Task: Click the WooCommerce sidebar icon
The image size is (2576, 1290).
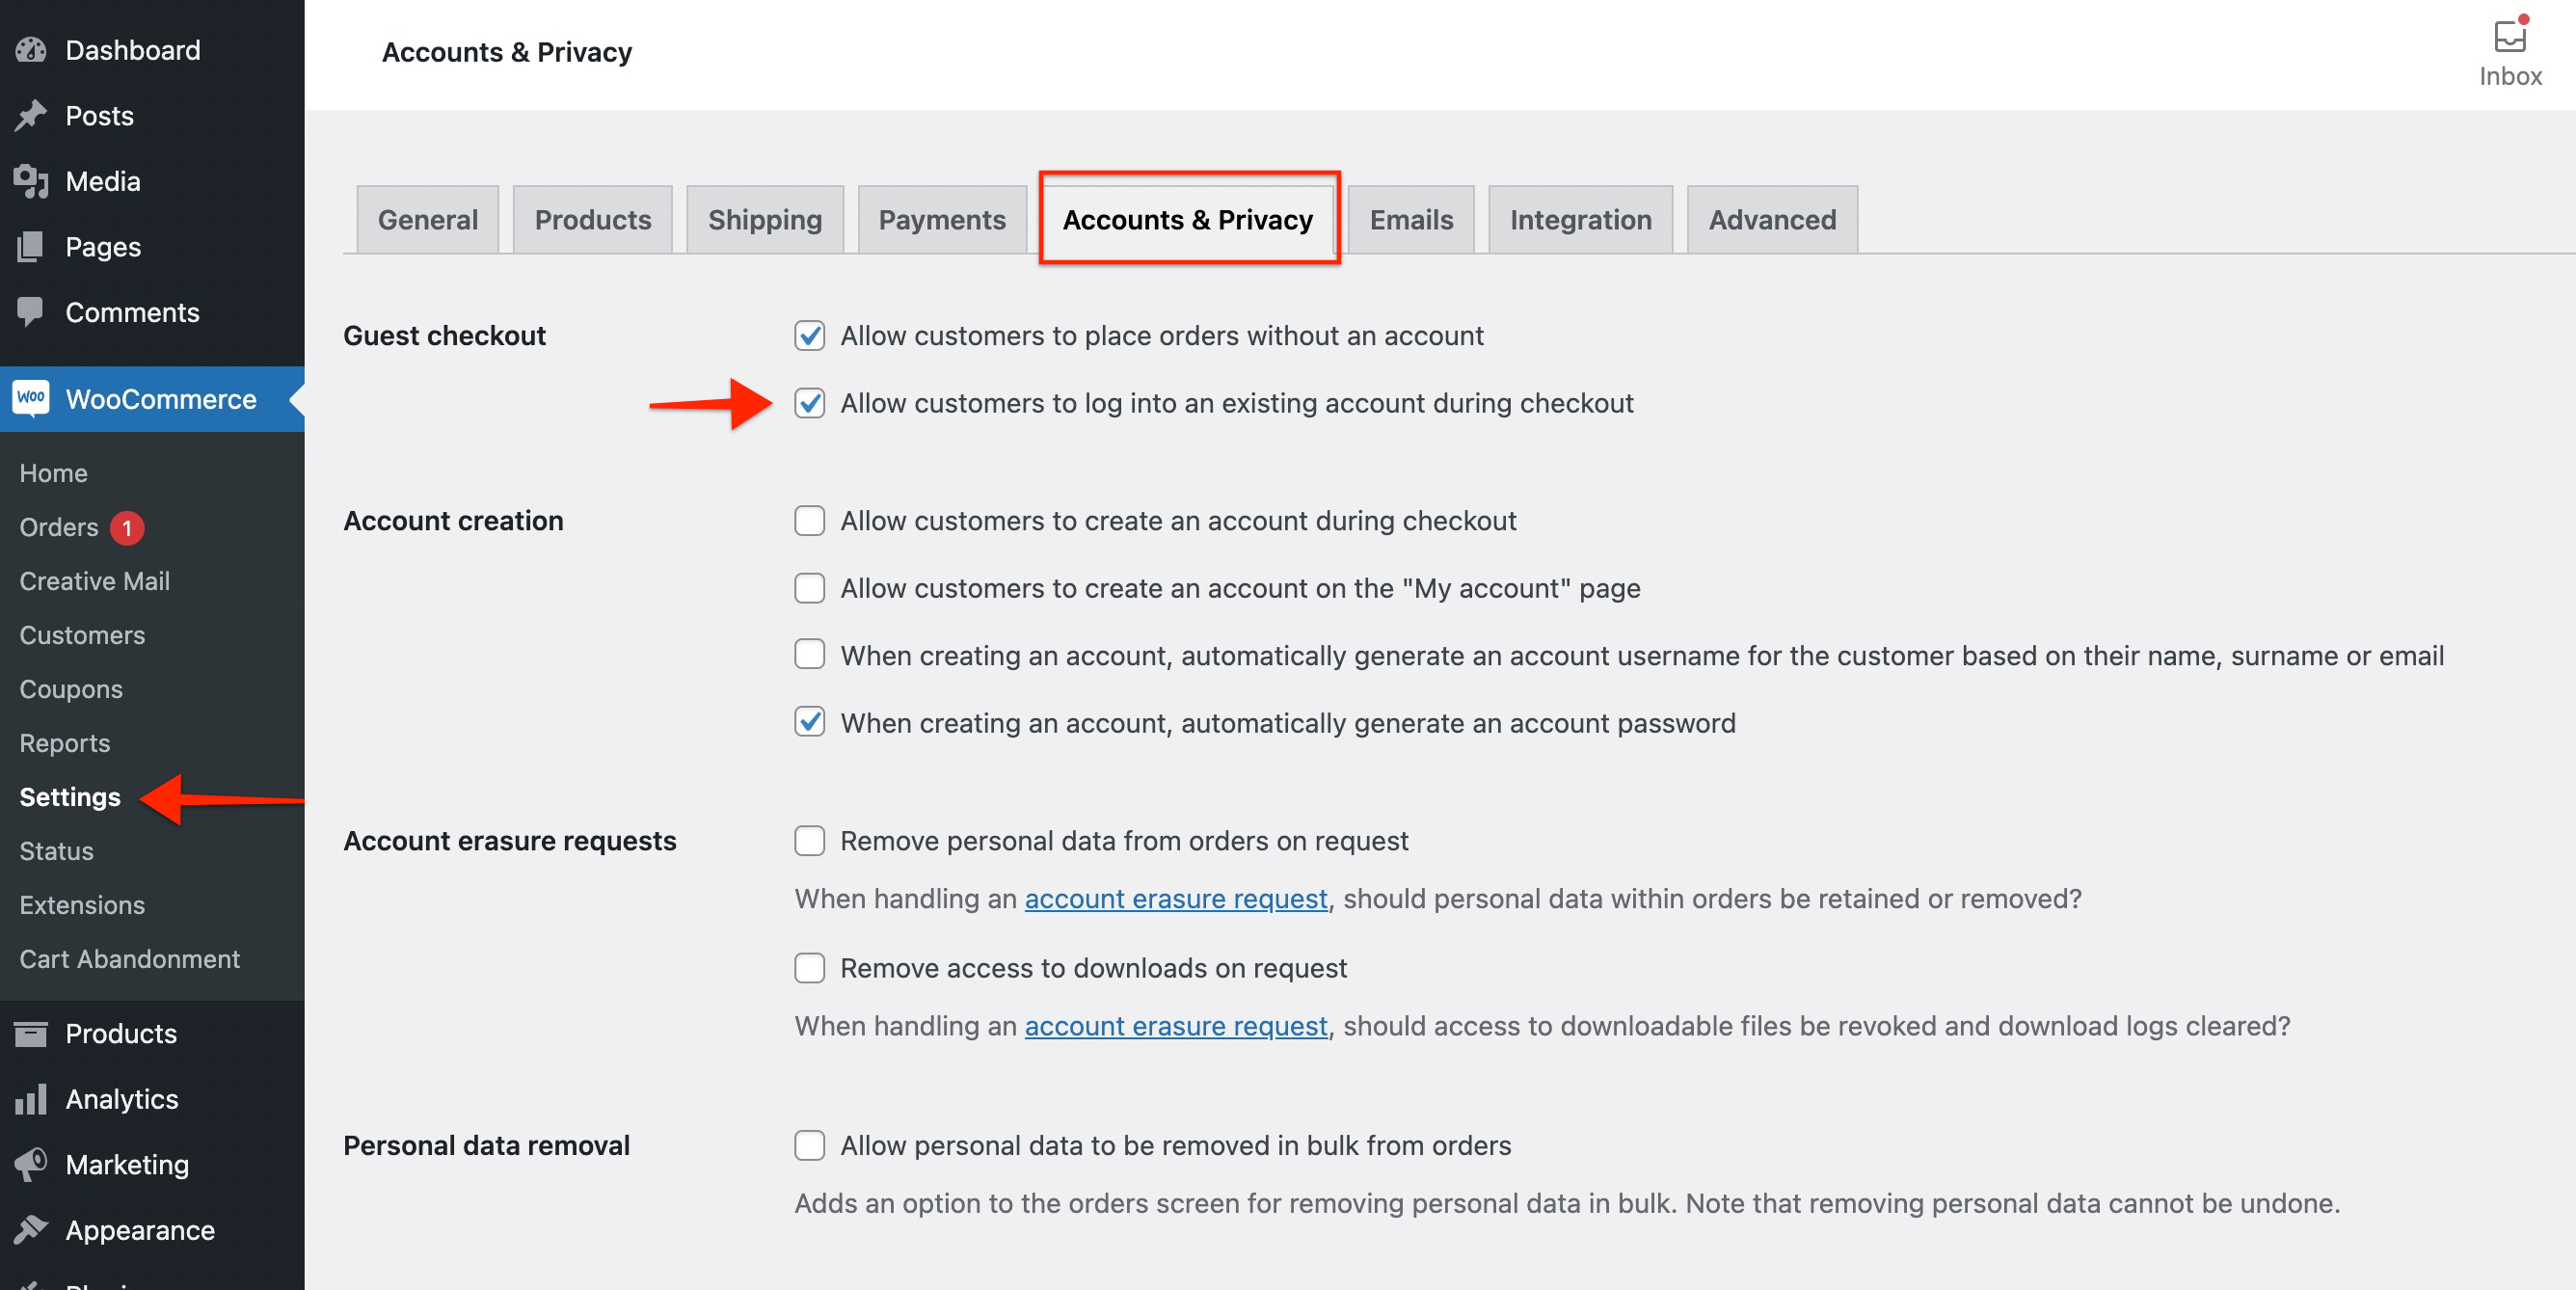Action: pyautogui.click(x=31, y=400)
